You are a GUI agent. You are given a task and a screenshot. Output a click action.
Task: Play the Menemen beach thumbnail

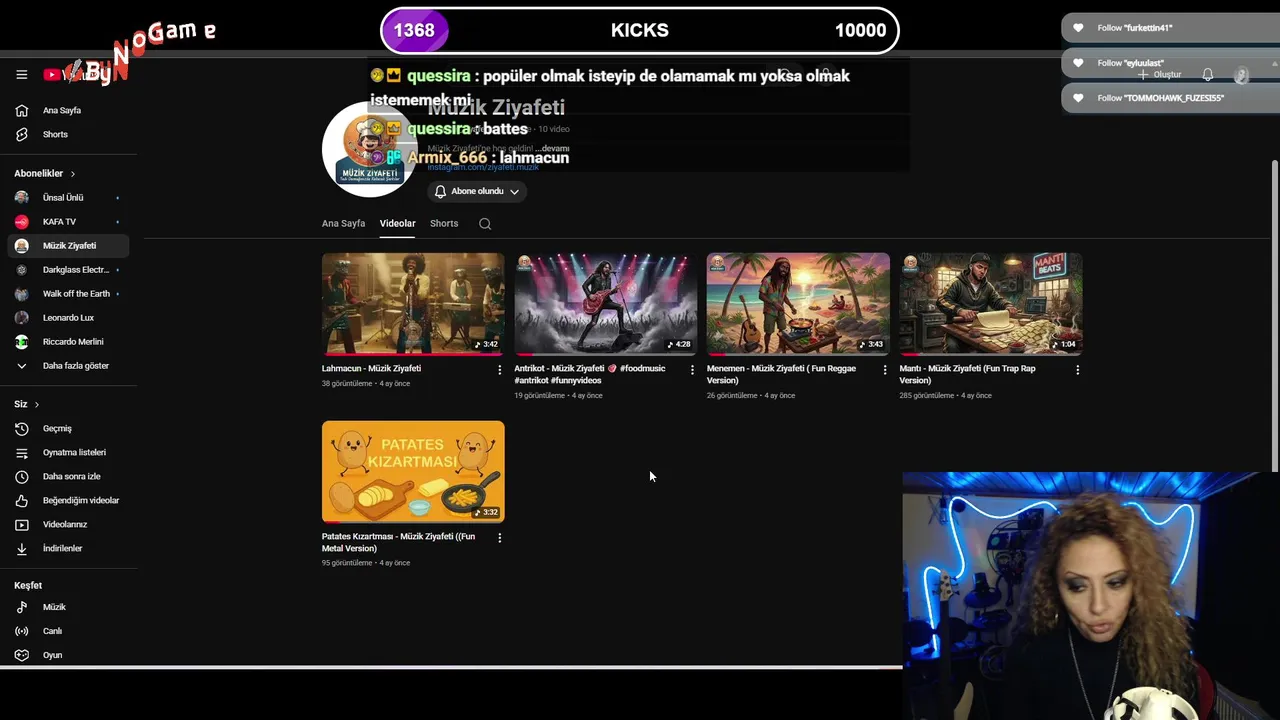pos(798,304)
